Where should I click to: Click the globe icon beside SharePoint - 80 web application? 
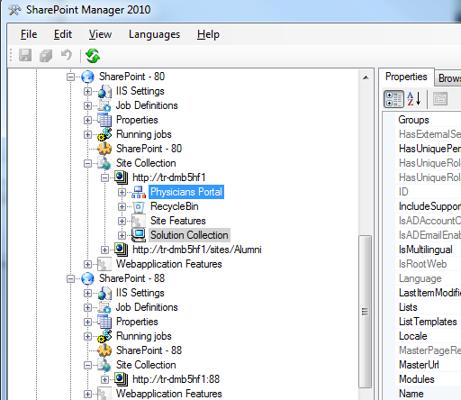click(88, 77)
